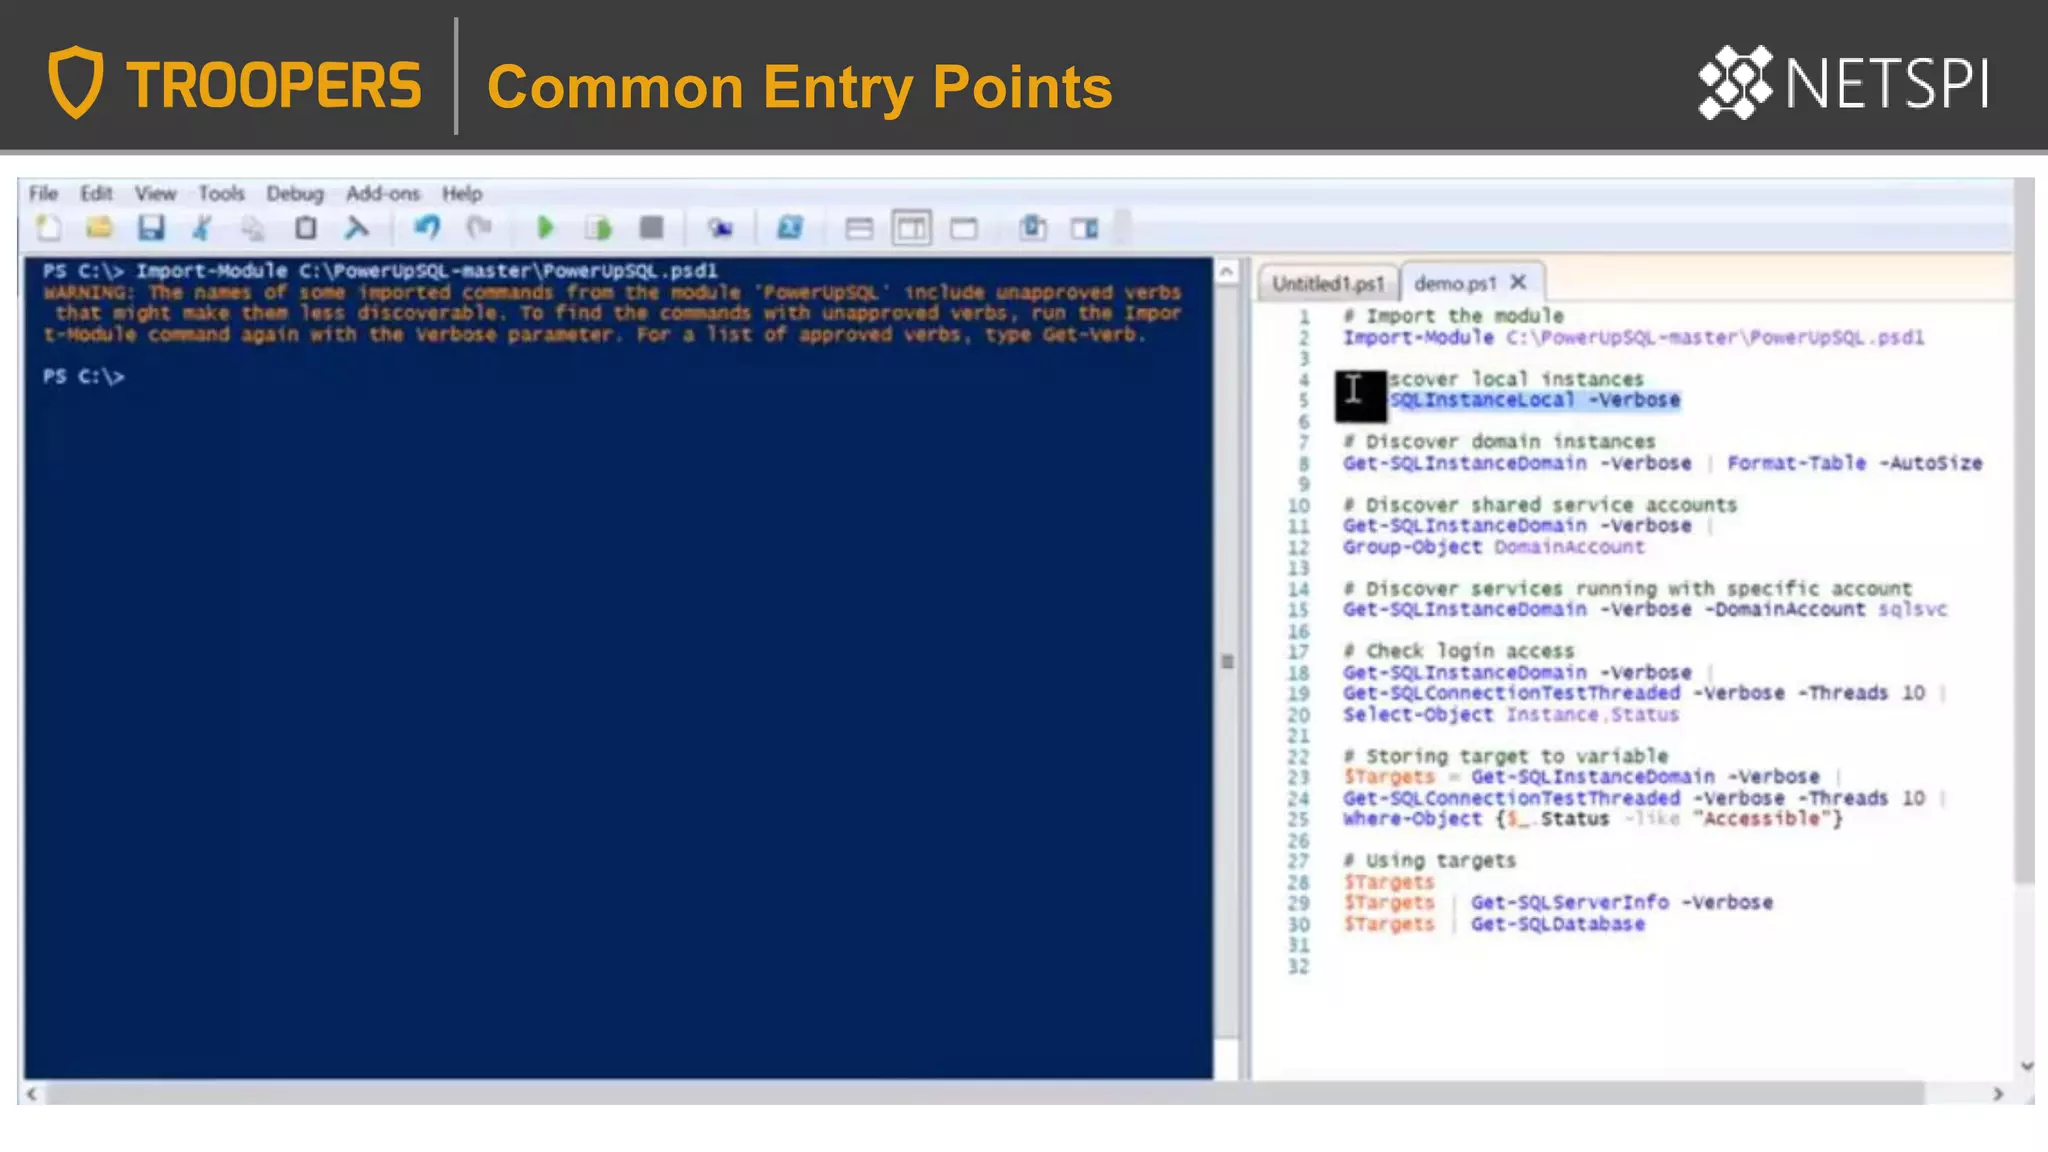Click 'Format-Table -AutoSize' on line 8
Image resolution: width=2048 pixels, height=1152 pixels.
point(1855,463)
